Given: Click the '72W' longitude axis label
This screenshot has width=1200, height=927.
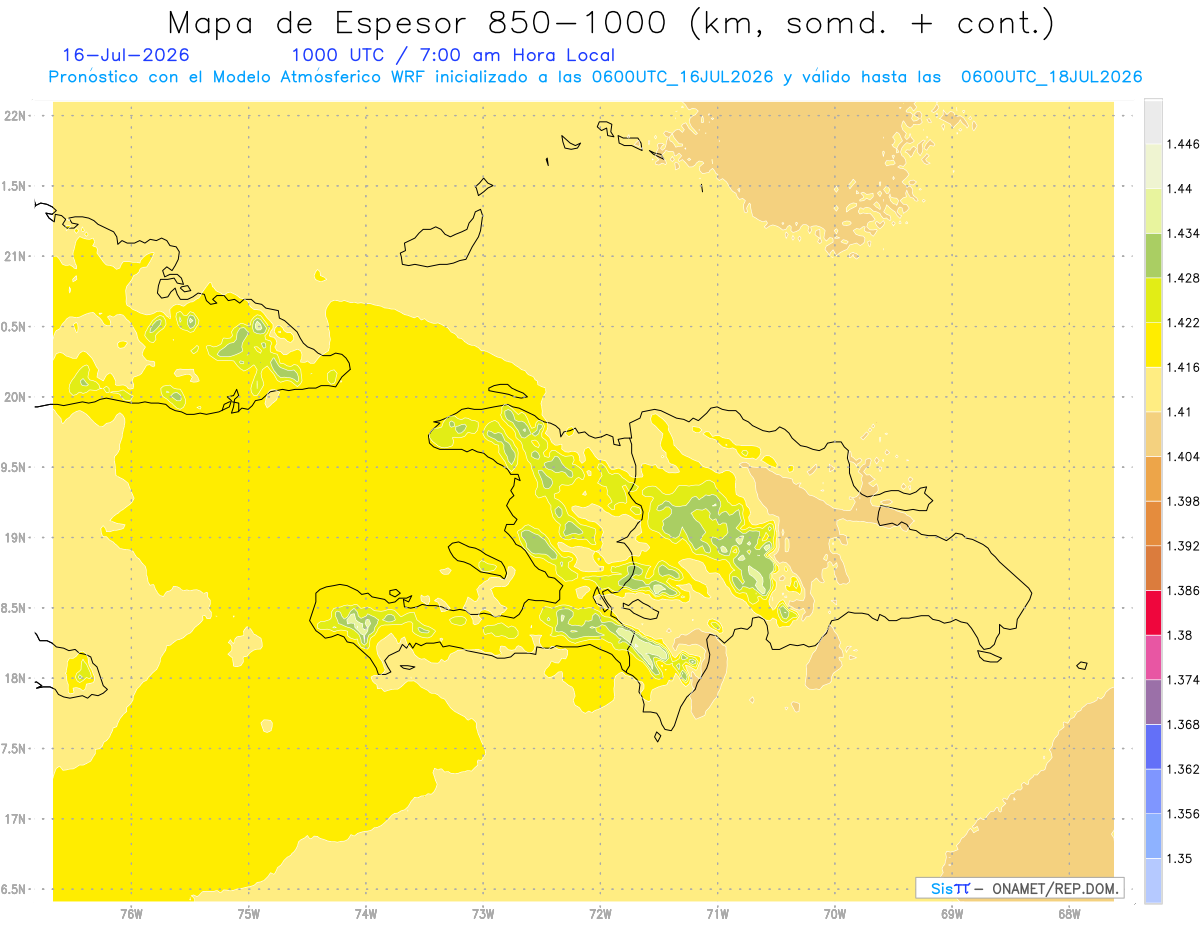Looking at the screenshot, I should click(x=600, y=913).
